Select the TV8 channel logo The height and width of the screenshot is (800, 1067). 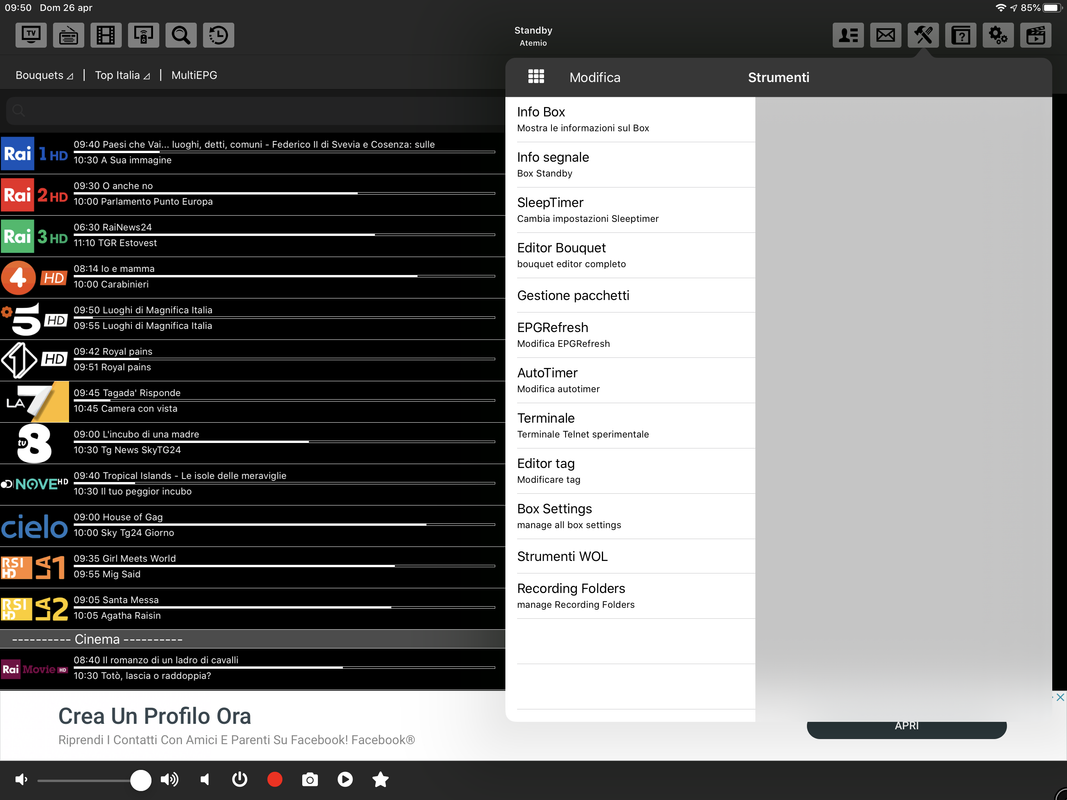pyautogui.click(x=35, y=444)
